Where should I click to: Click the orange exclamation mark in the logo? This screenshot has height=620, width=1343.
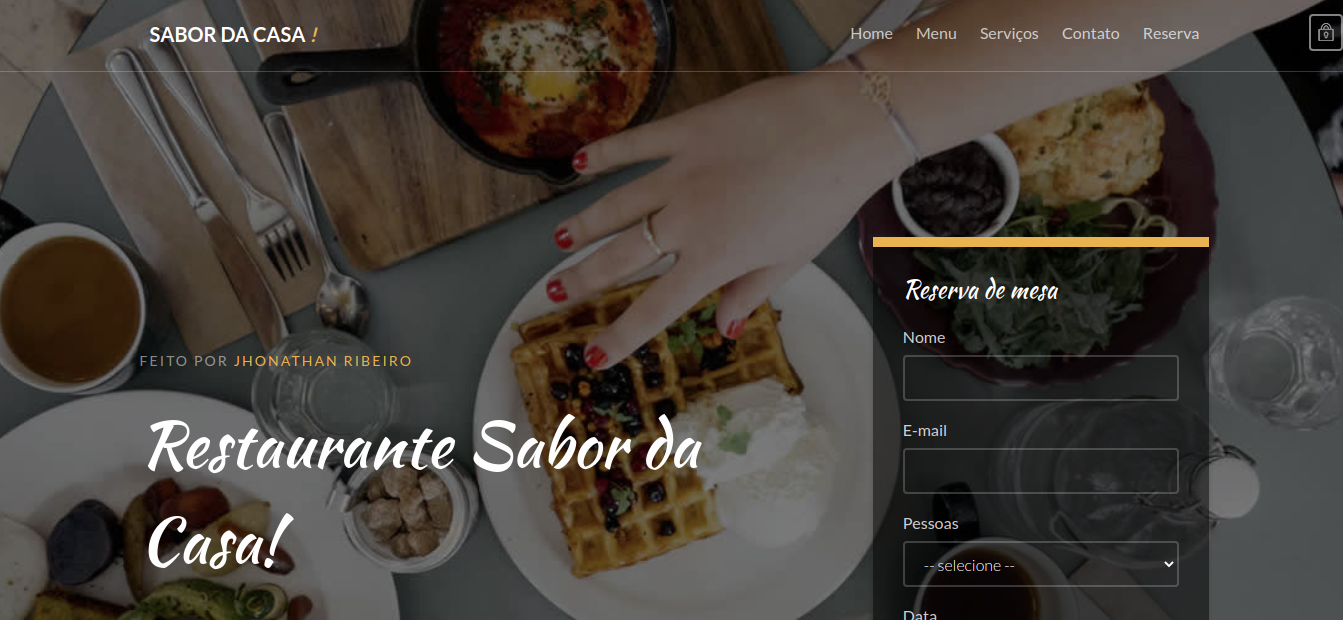pyautogui.click(x=314, y=34)
